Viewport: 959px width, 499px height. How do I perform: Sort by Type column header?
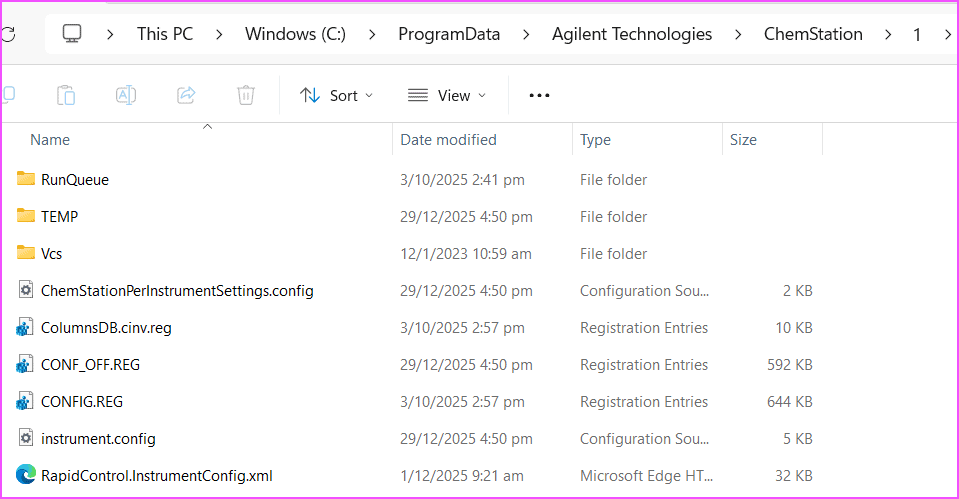pos(595,140)
